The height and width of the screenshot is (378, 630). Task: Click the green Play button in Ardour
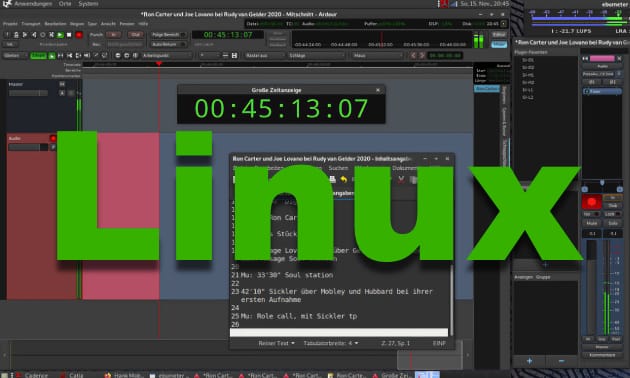tap(60, 35)
